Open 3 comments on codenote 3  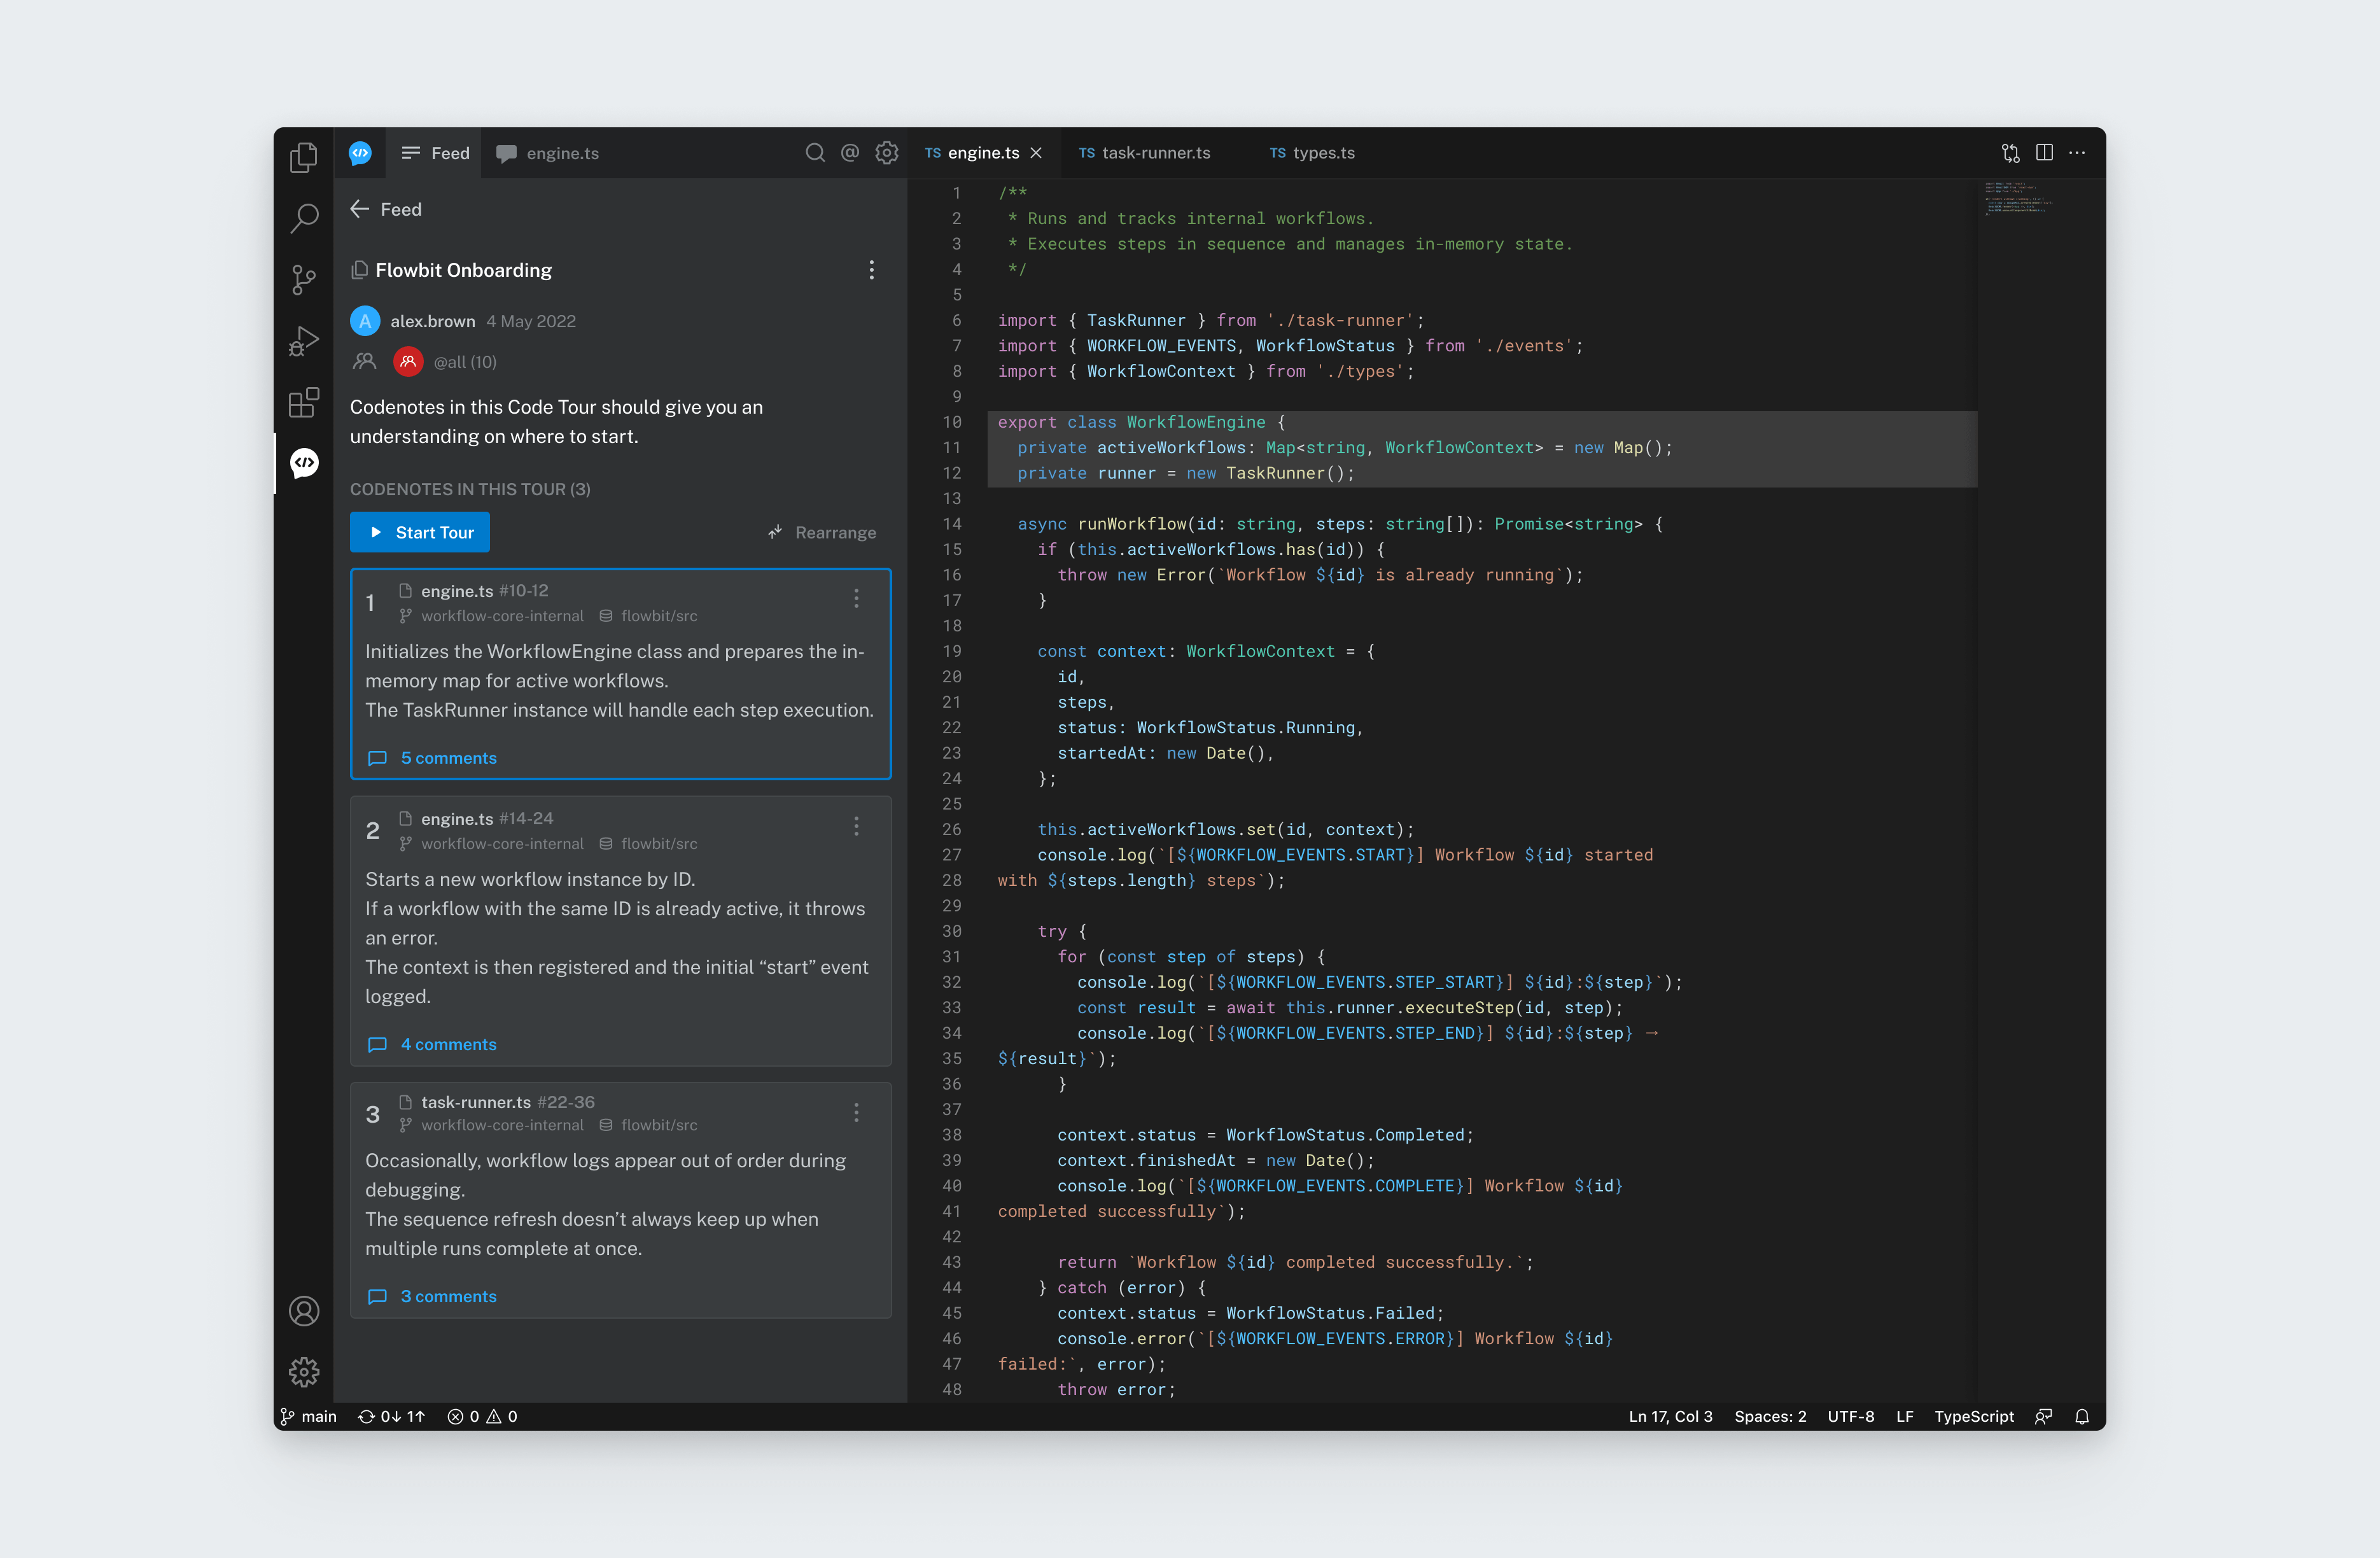[432, 1296]
